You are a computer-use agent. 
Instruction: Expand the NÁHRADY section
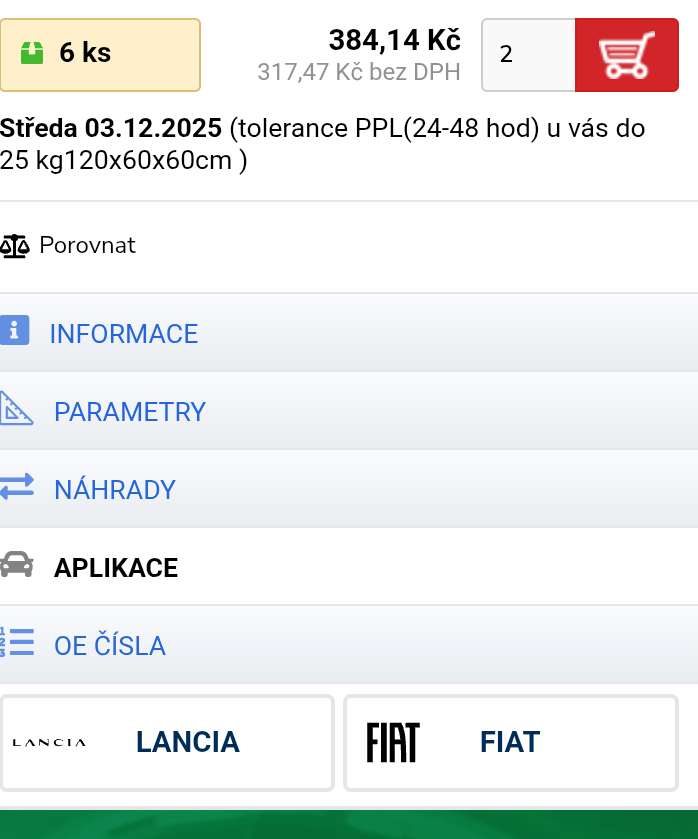click(x=116, y=489)
